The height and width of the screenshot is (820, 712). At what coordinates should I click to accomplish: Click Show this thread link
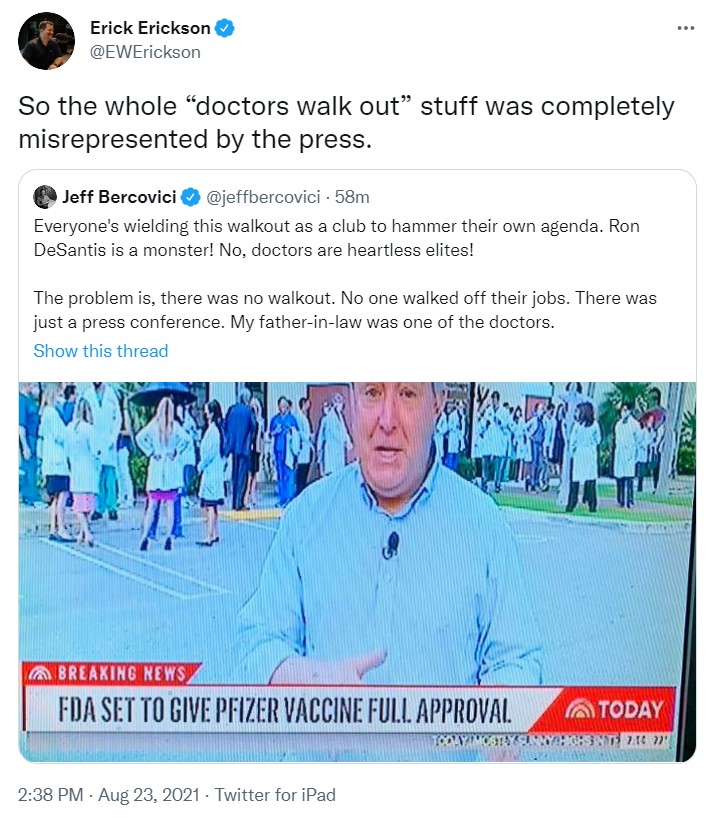tap(101, 351)
